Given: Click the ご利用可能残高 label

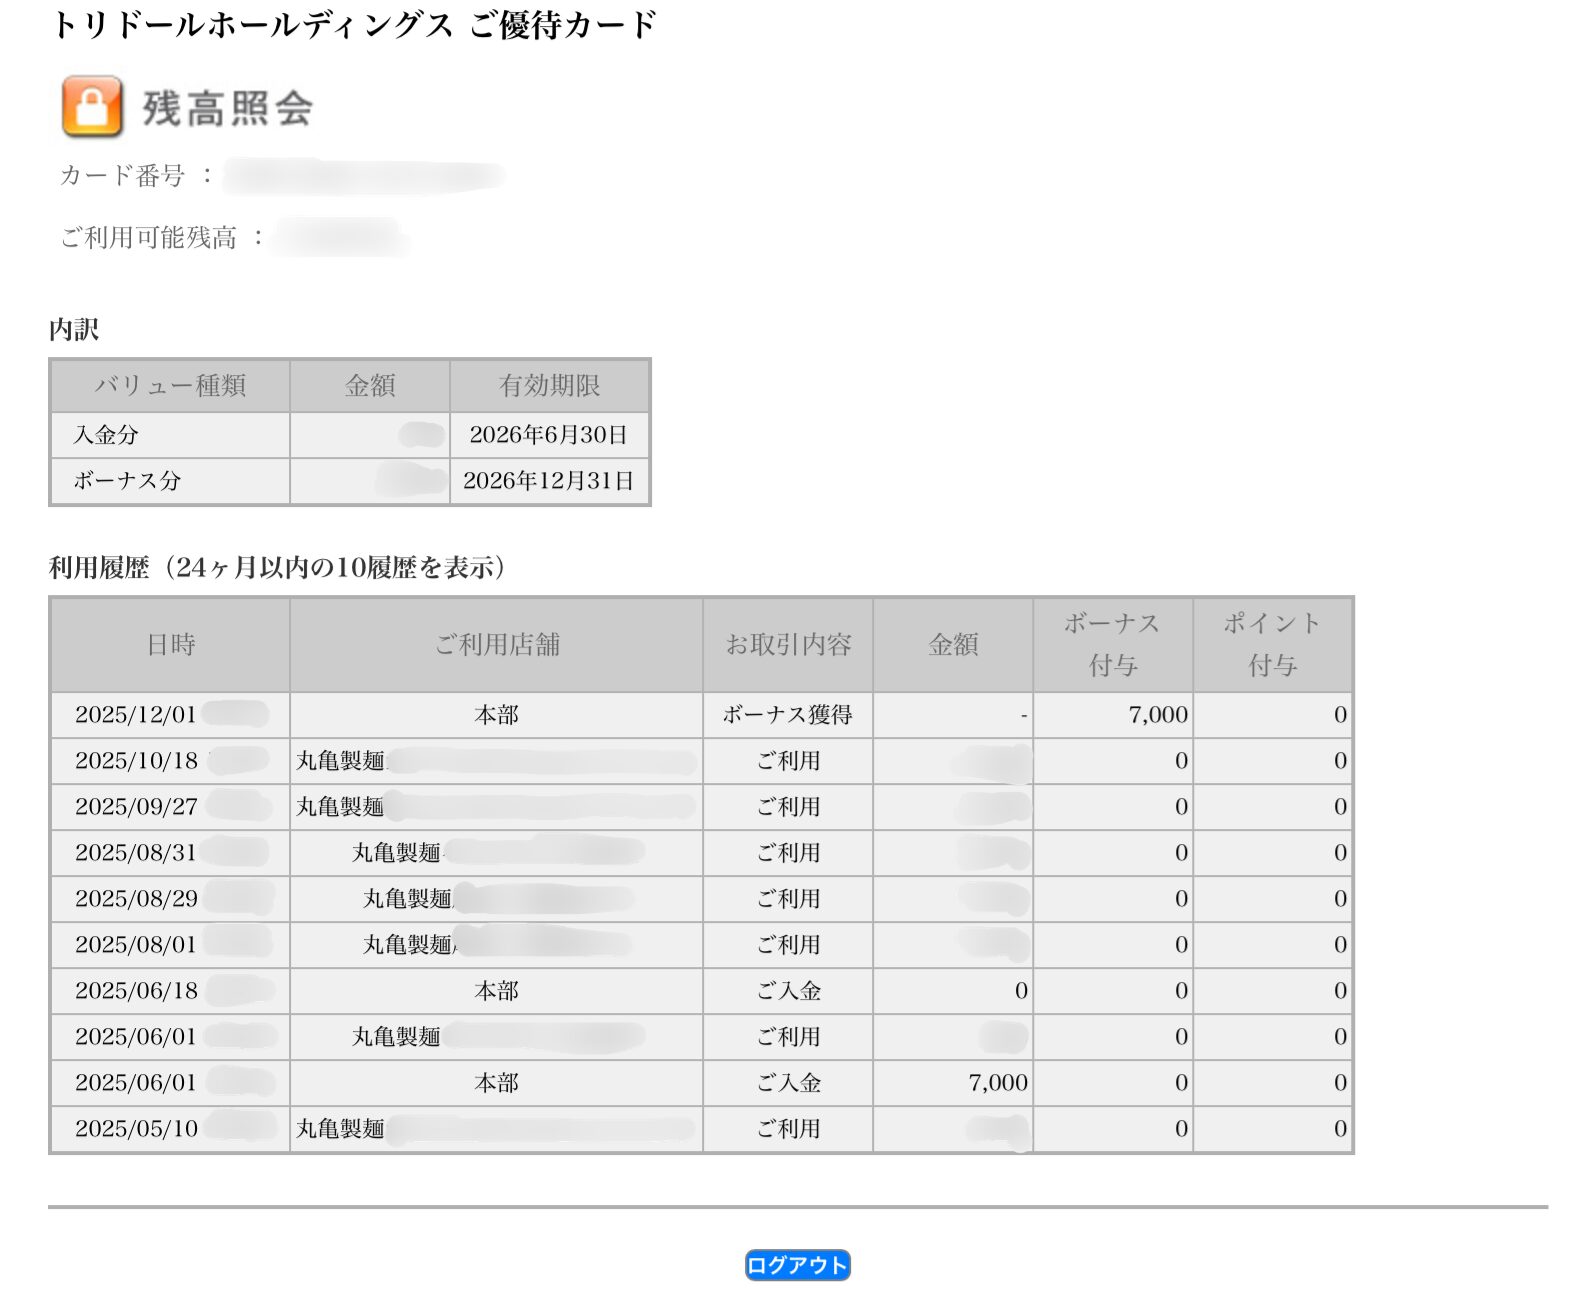Looking at the screenshot, I should tap(149, 238).
